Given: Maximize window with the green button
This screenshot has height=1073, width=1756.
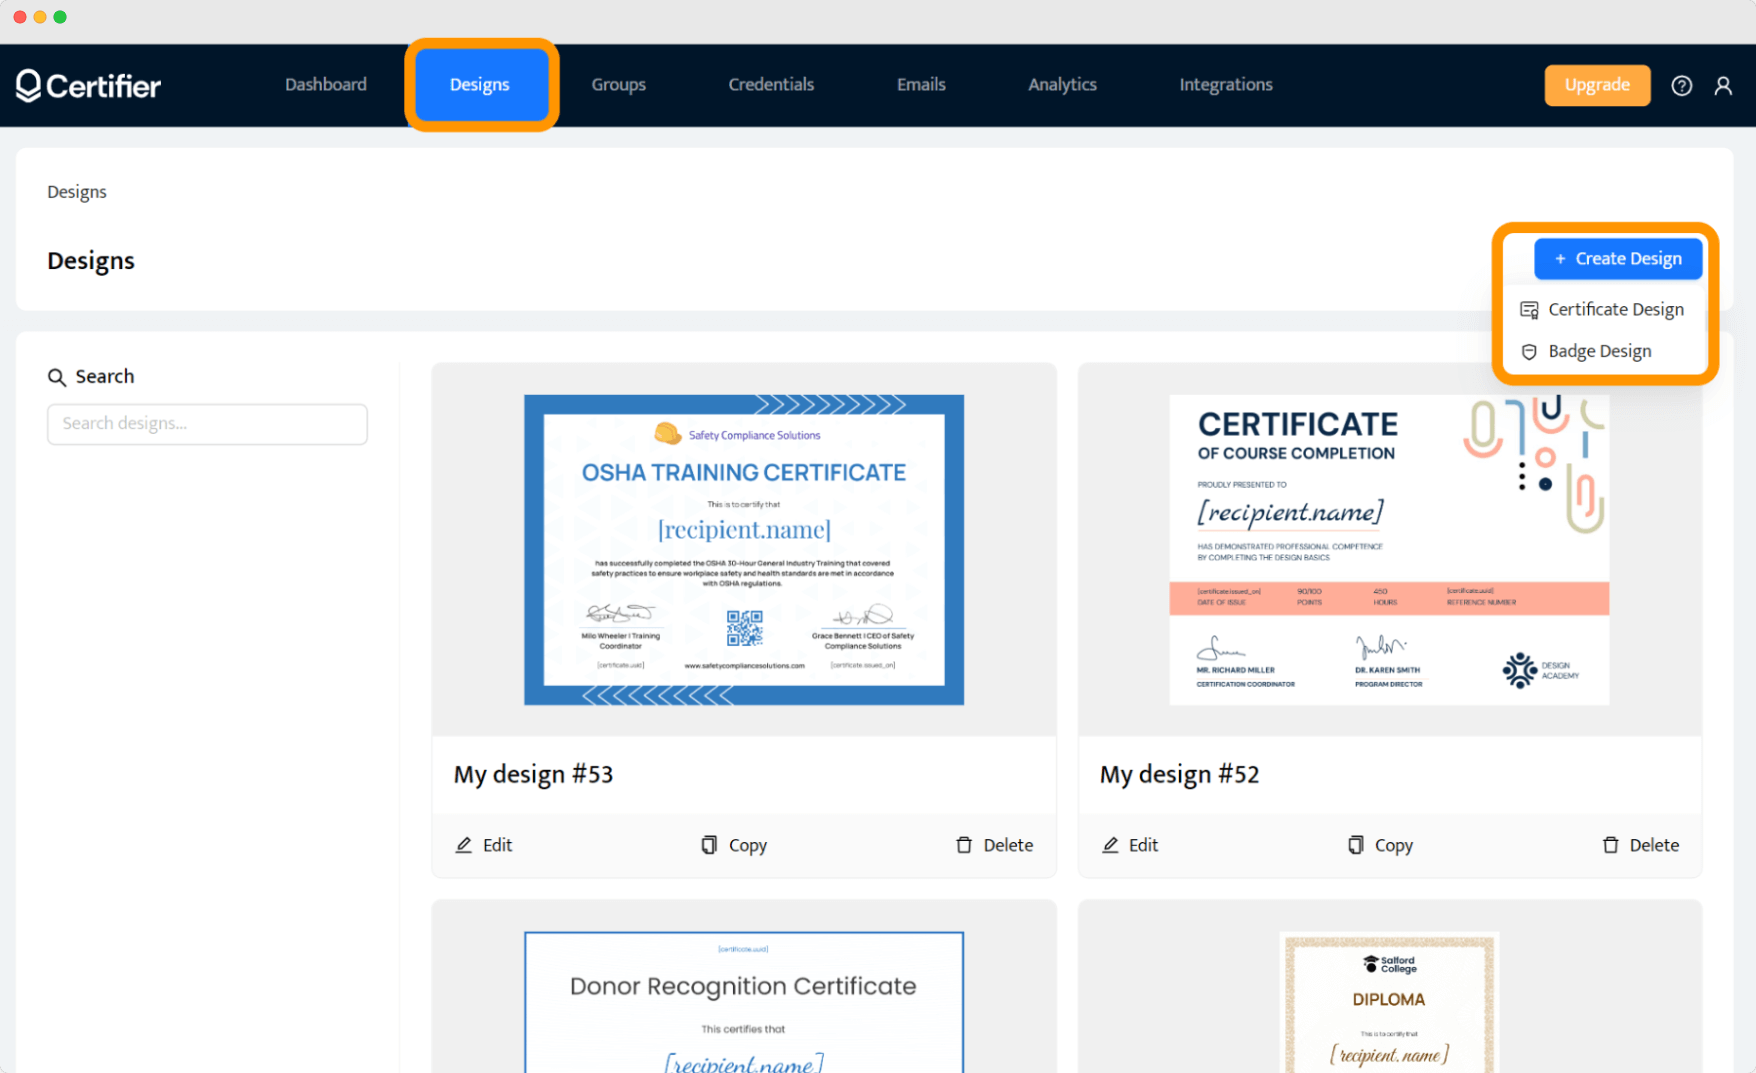Looking at the screenshot, I should [60, 17].
